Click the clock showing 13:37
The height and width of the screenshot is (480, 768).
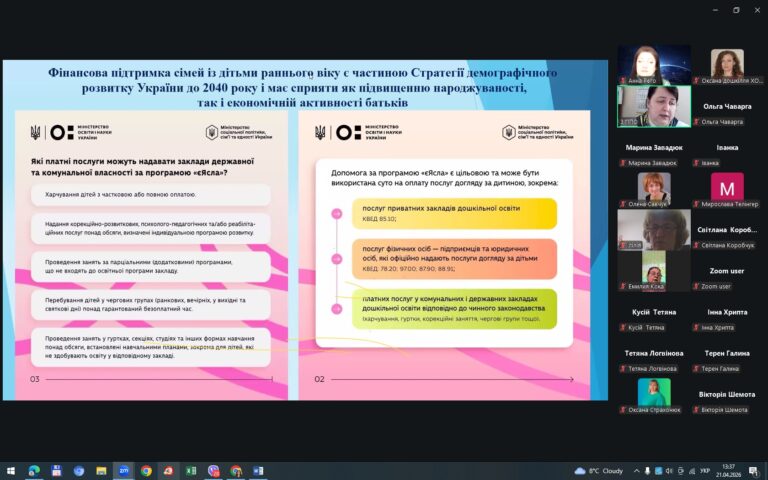point(728,471)
